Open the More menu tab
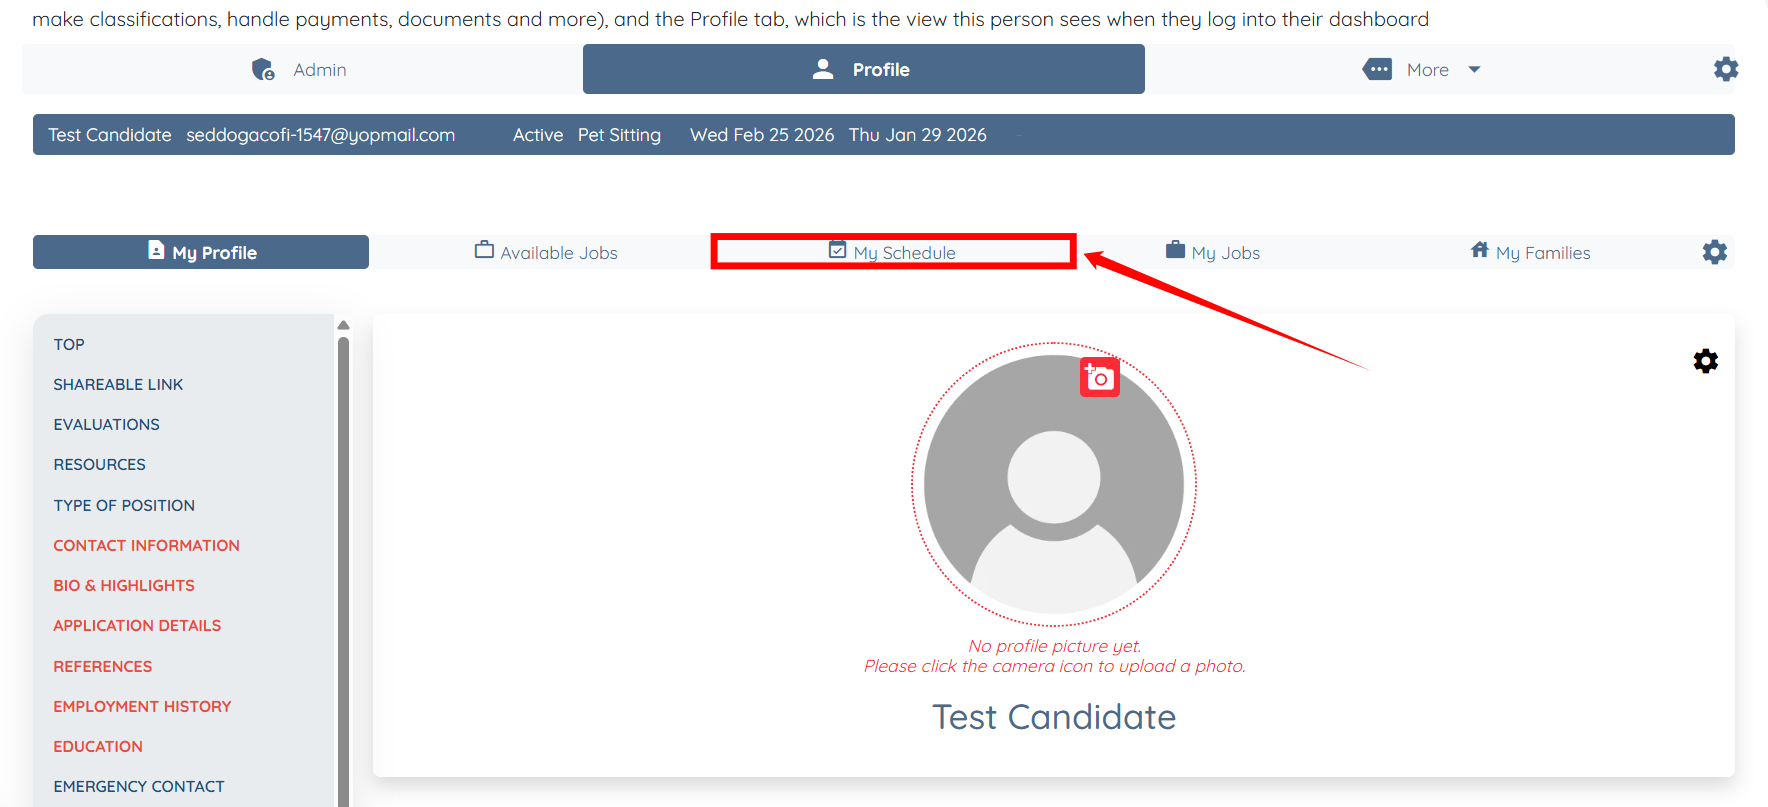Viewport: 1768px width, 807px height. pos(1420,69)
